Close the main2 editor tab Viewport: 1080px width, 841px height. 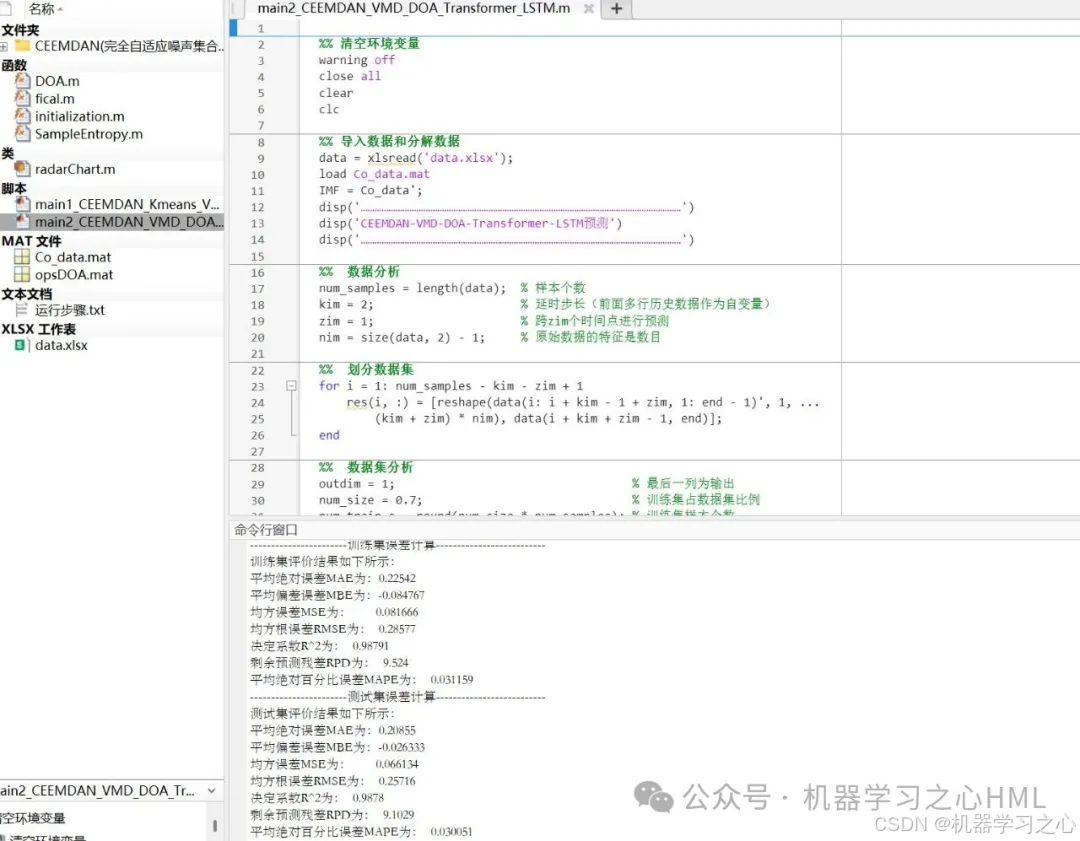588,9
